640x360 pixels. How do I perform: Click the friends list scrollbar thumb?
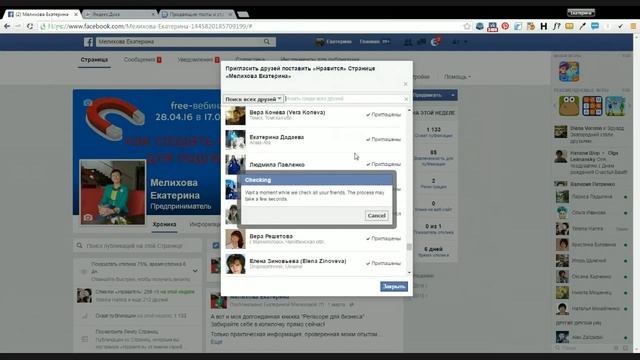pyautogui.click(x=409, y=247)
